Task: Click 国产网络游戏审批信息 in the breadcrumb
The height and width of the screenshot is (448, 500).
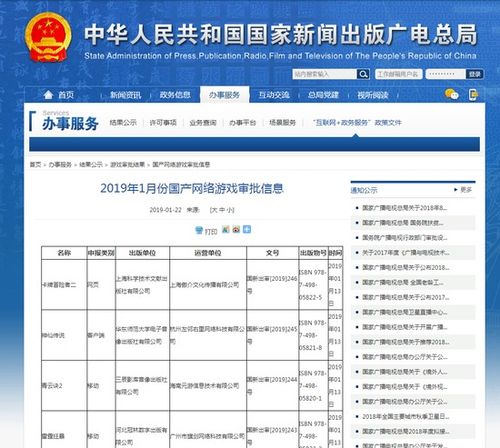Action: pyautogui.click(x=181, y=165)
